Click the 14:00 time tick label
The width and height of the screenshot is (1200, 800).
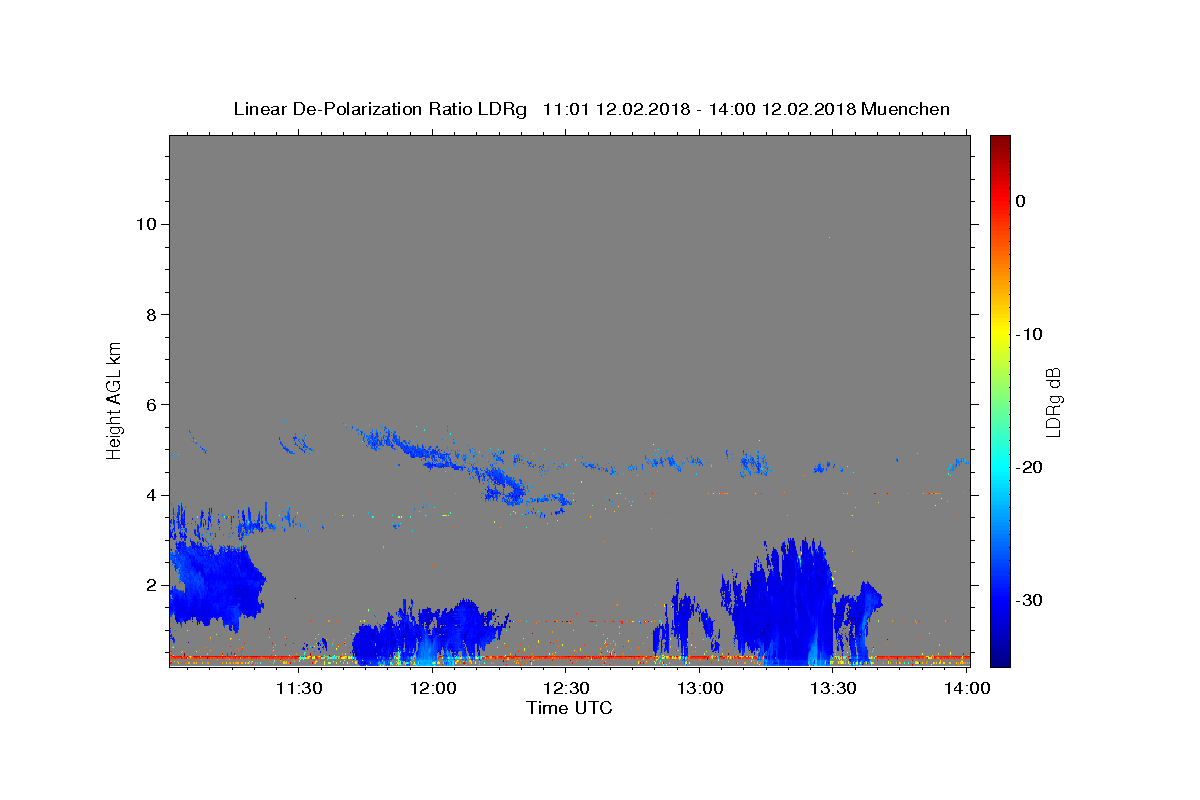coord(967,688)
